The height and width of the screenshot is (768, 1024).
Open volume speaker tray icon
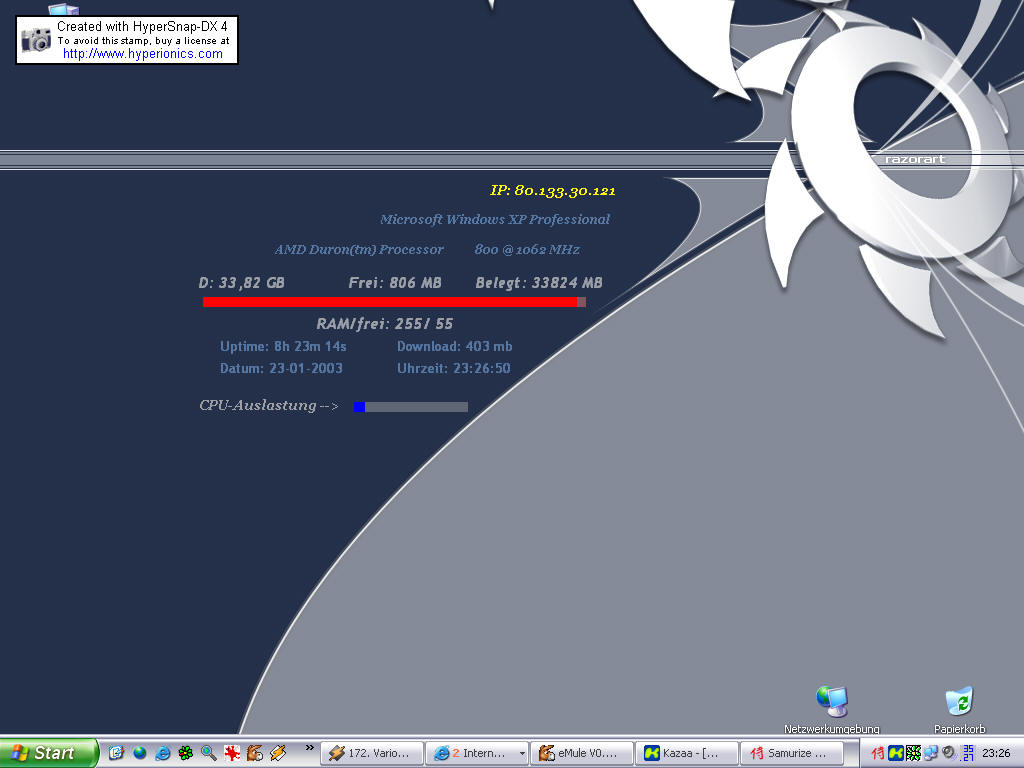948,753
